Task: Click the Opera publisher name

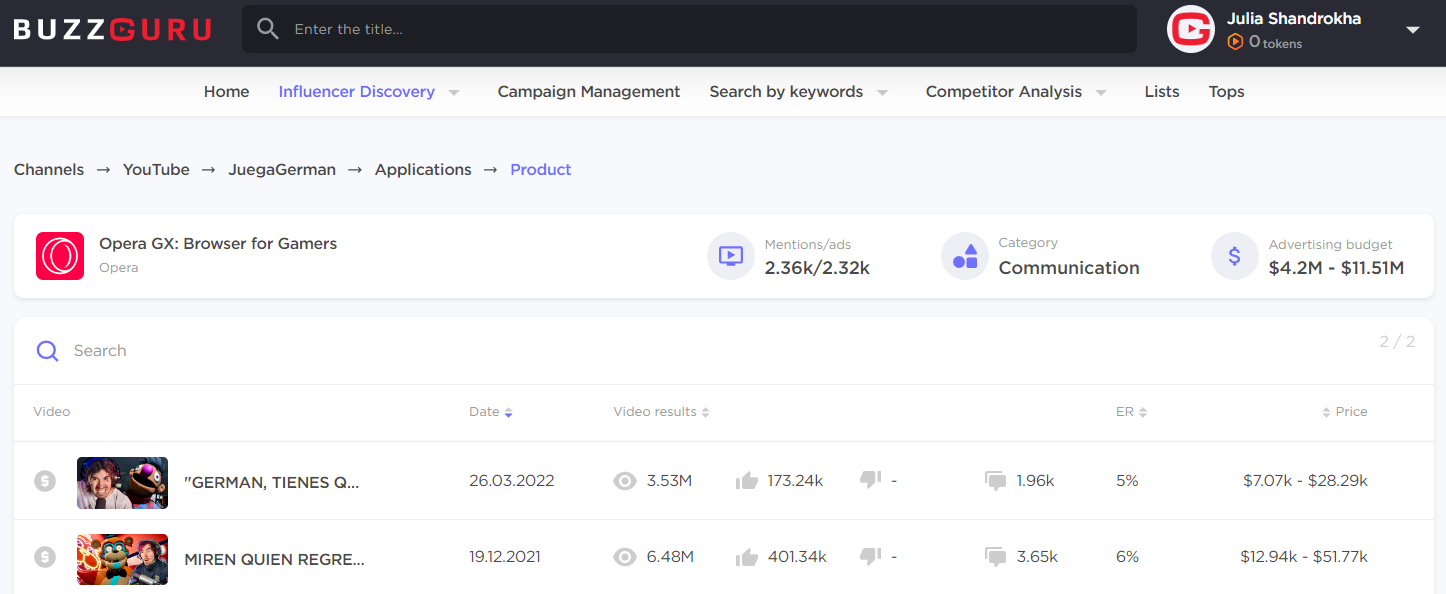Action: (x=119, y=268)
